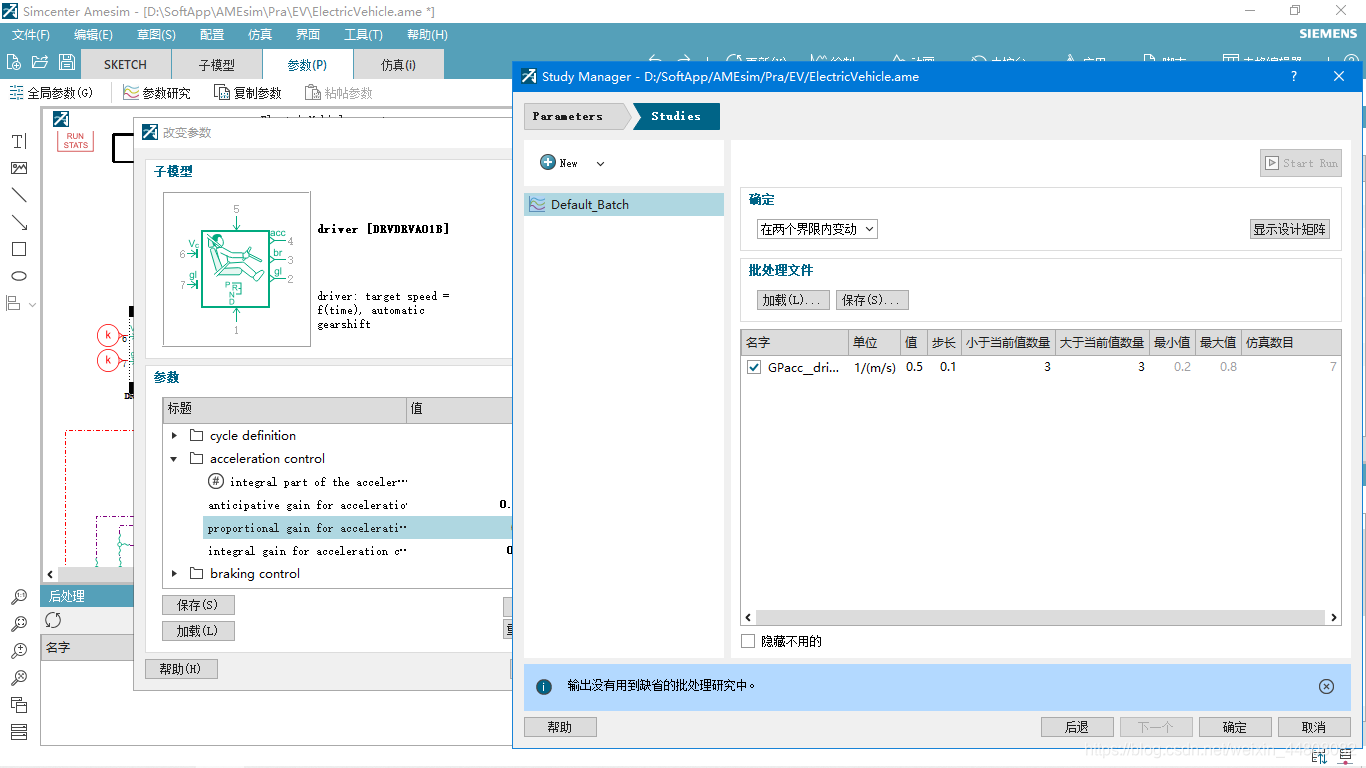
Task: Click 加载(L) in 改变参数 dialog
Action: pos(198,631)
